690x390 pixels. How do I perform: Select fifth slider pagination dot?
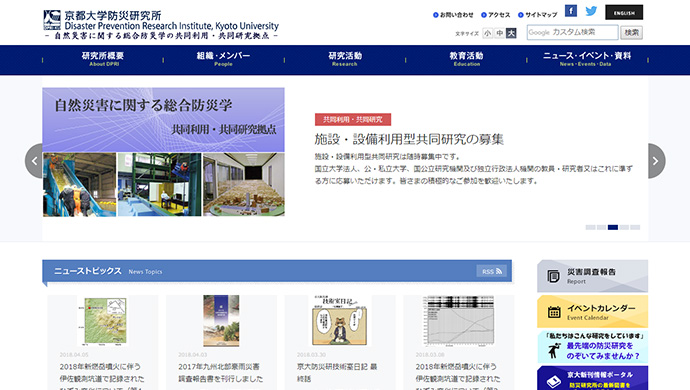pyautogui.click(x=635, y=227)
